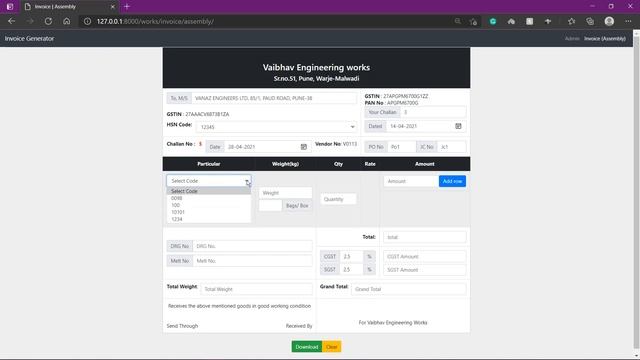The height and width of the screenshot is (360, 640).
Task: Open Invoice (Assembly) nav link
Action: 604,38
